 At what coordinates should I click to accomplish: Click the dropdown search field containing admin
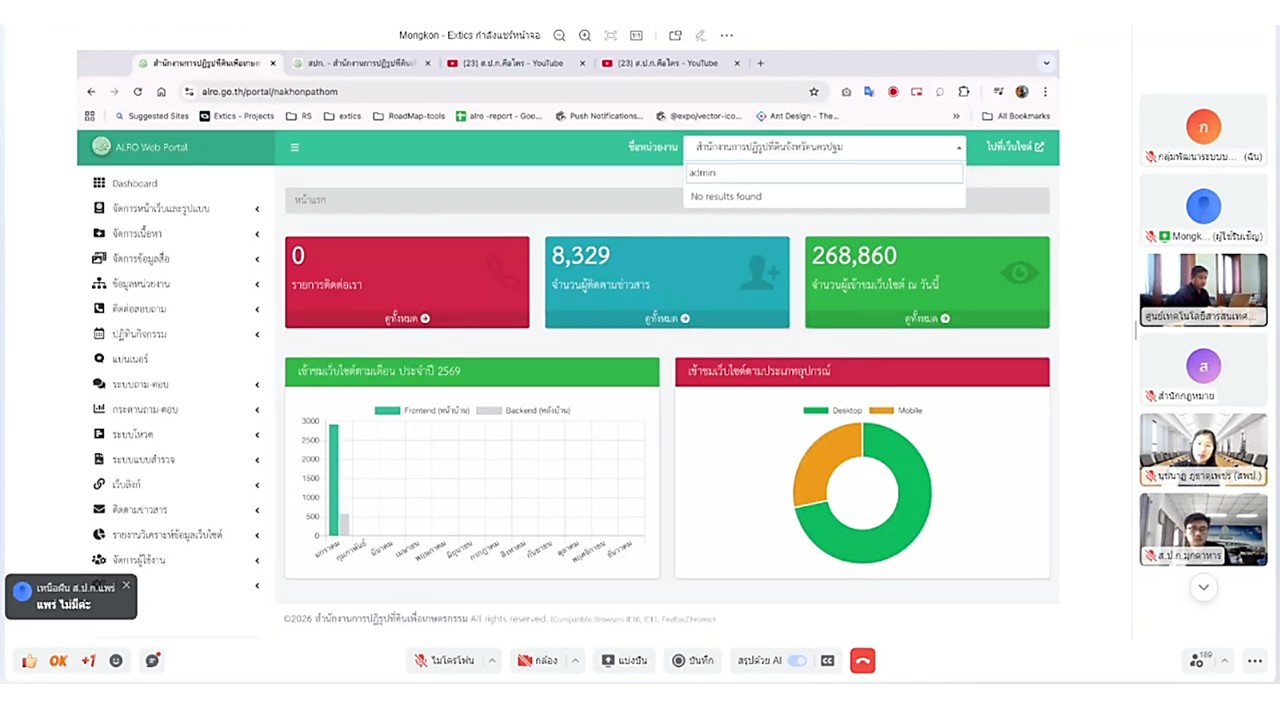point(824,173)
